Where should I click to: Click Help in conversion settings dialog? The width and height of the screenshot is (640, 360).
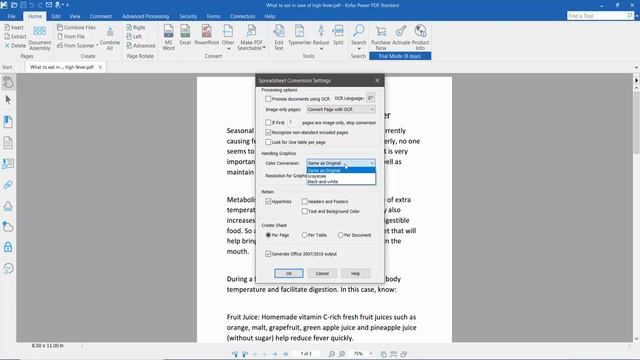click(355, 273)
